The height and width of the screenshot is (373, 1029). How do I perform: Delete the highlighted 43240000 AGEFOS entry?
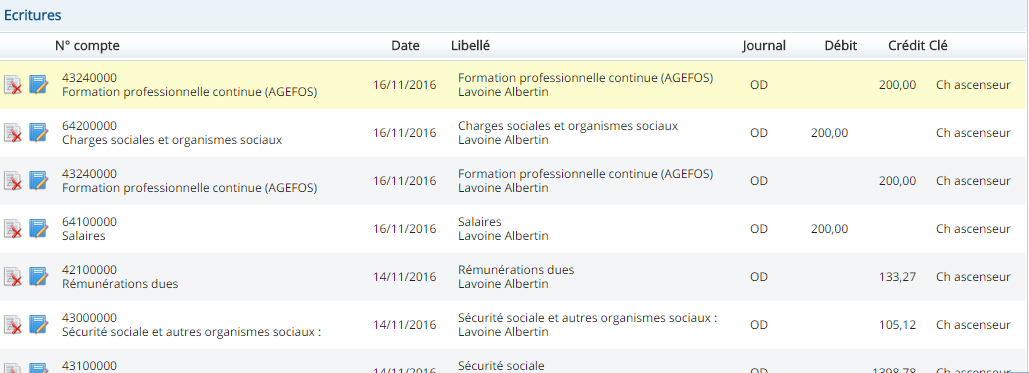click(x=13, y=85)
